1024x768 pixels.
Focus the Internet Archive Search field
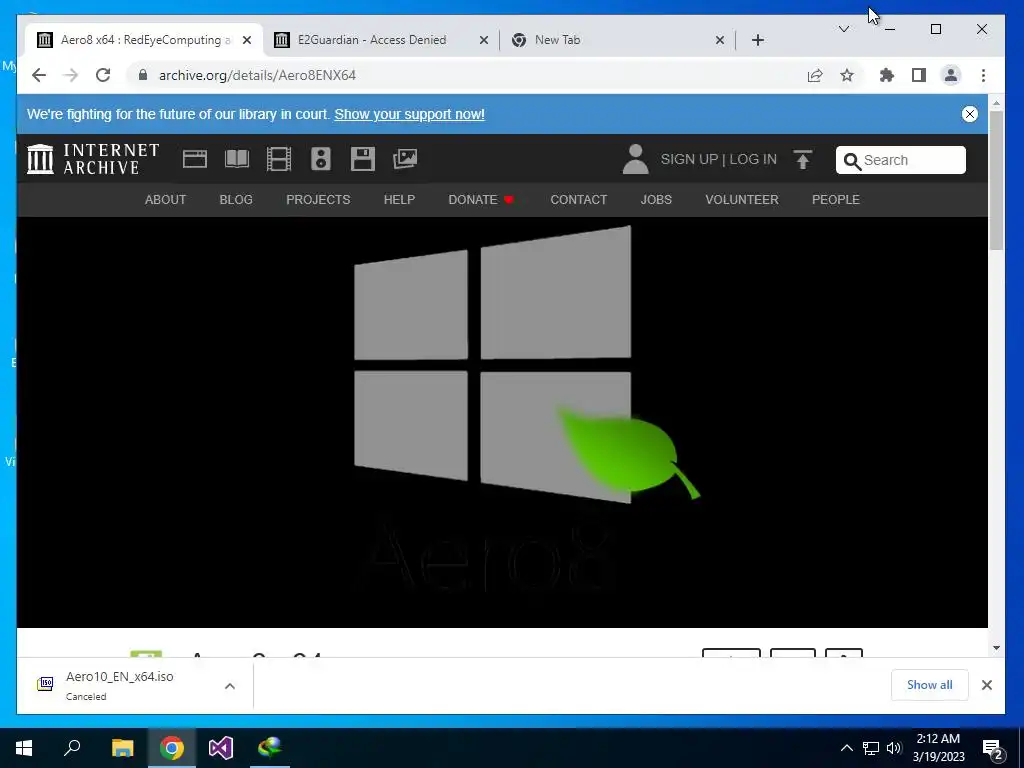[x=901, y=160]
